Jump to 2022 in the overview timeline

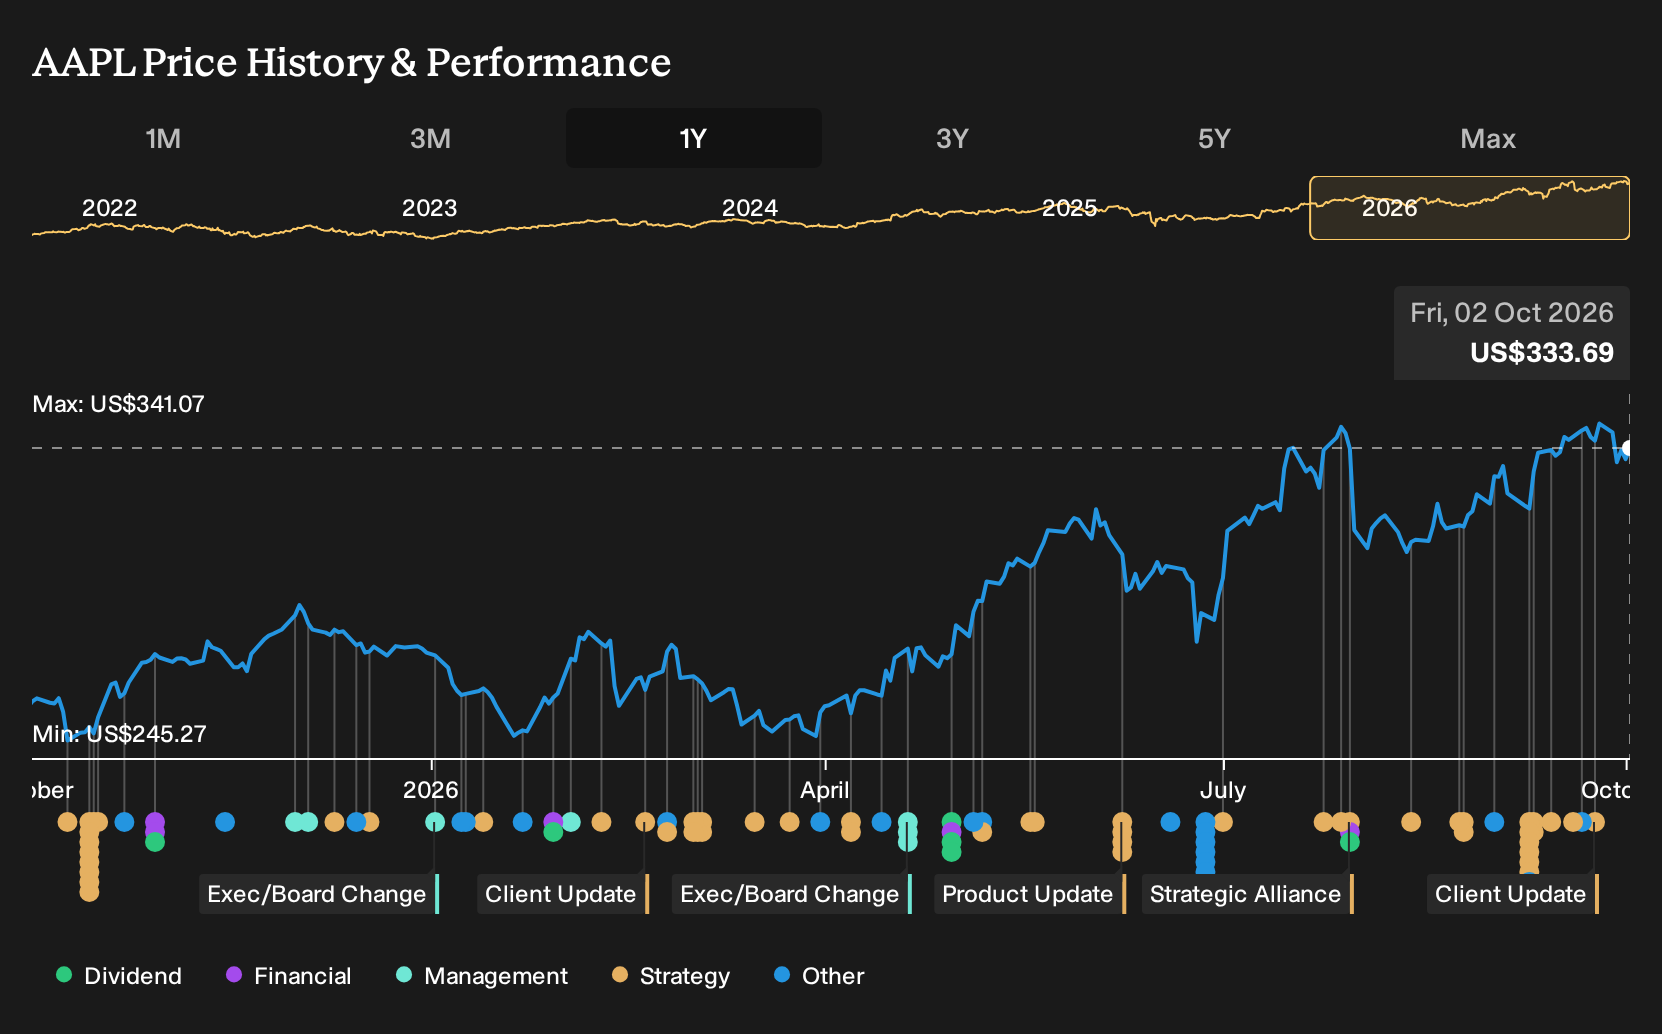coord(109,208)
